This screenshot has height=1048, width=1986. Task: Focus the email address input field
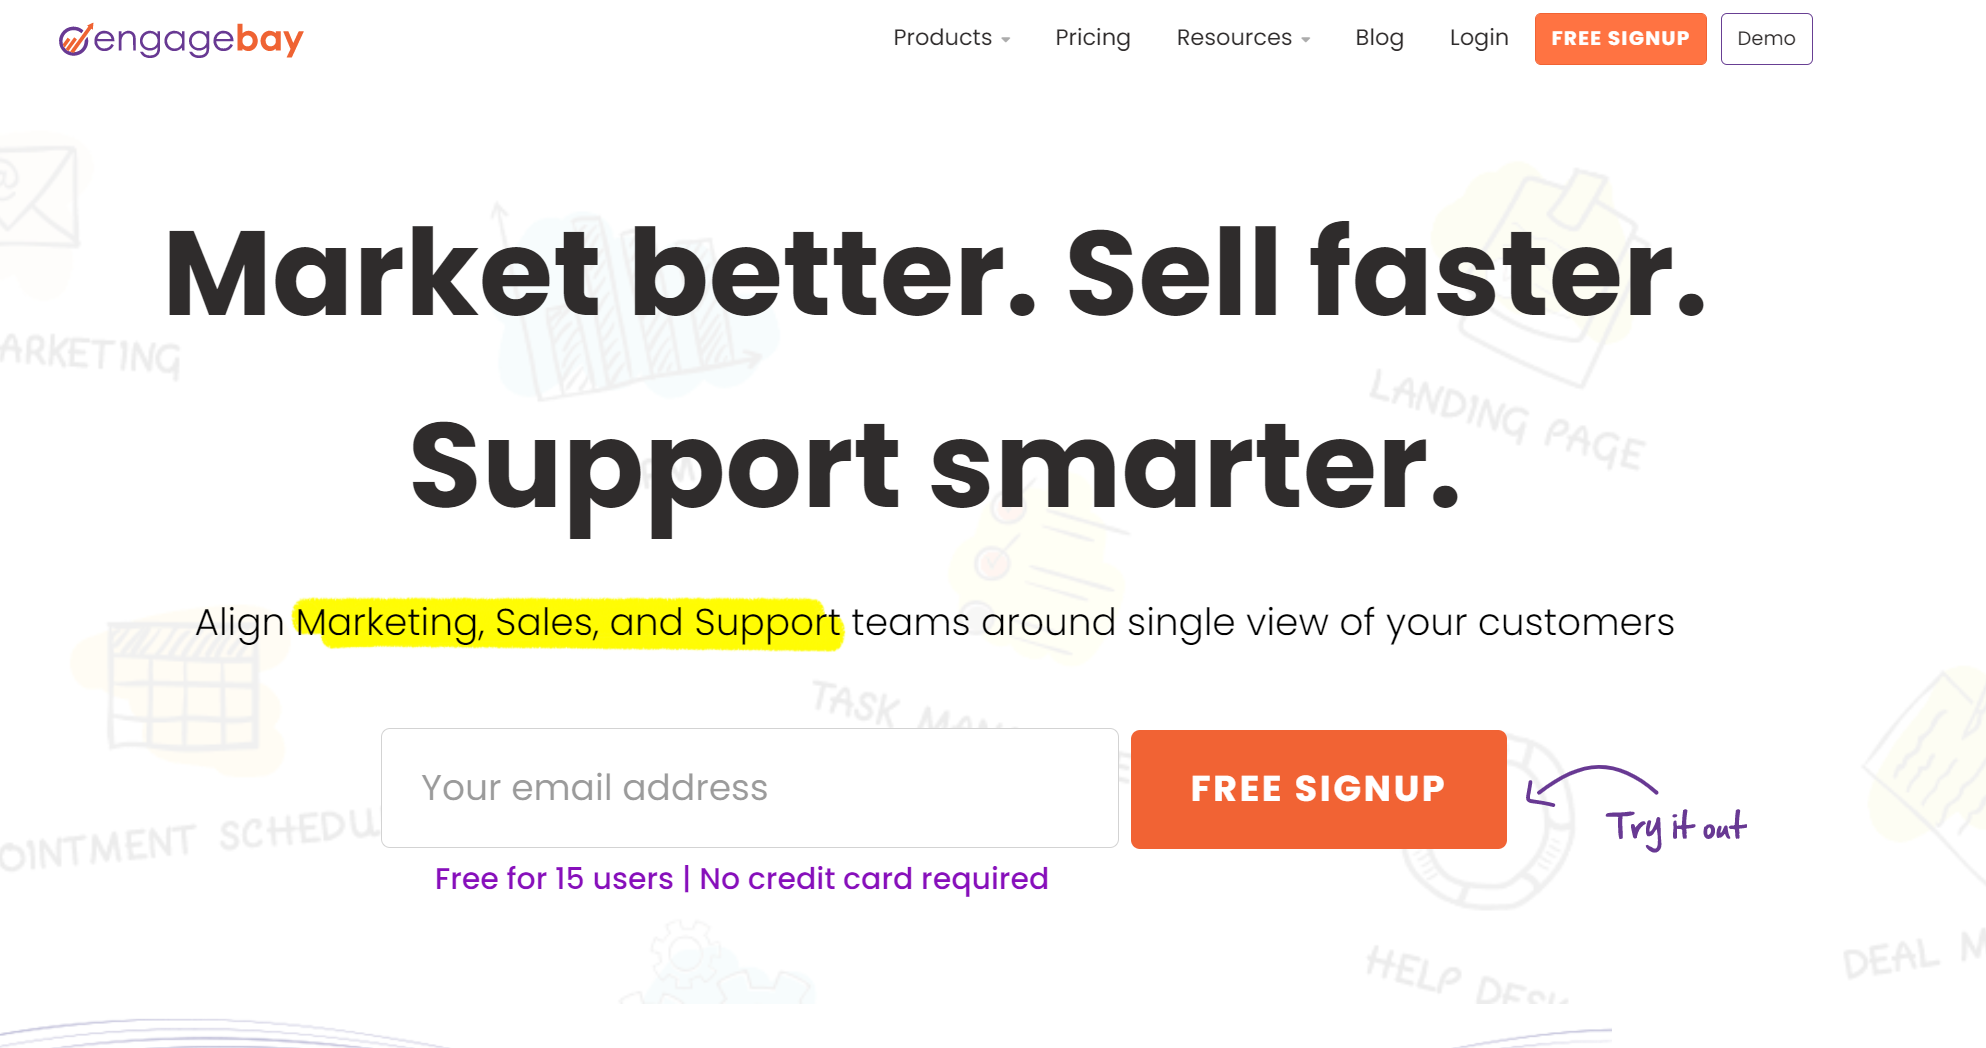pyautogui.click(x=749, y=788)
